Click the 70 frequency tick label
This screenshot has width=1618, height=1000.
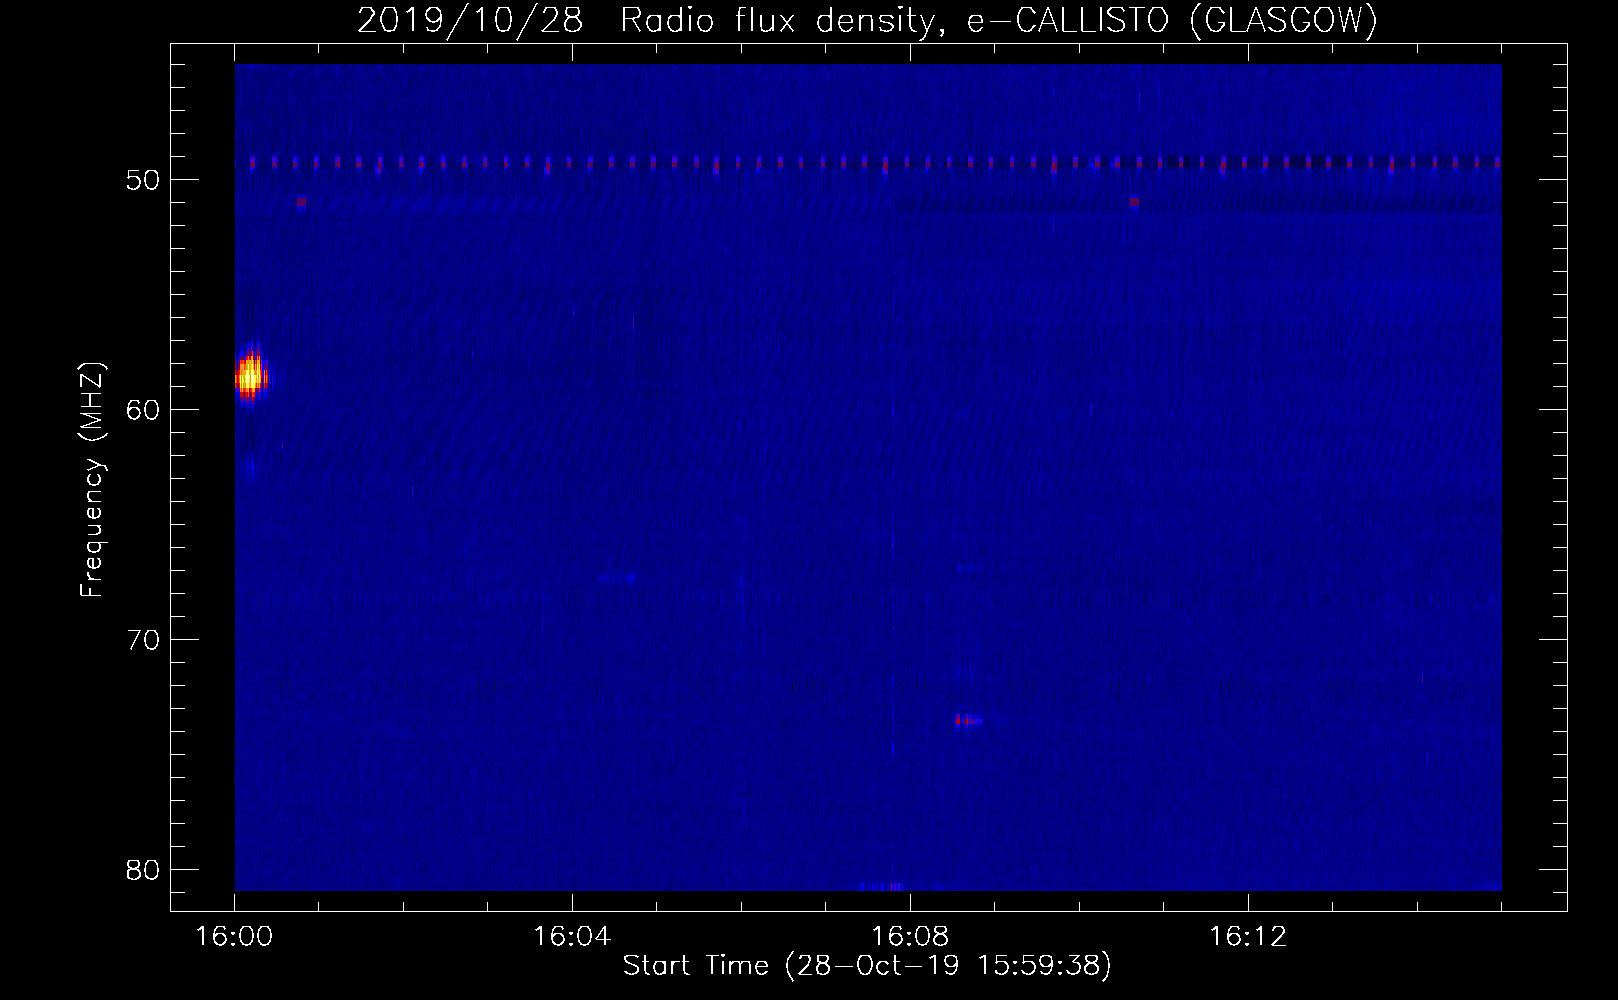click(x=143, y=640)
